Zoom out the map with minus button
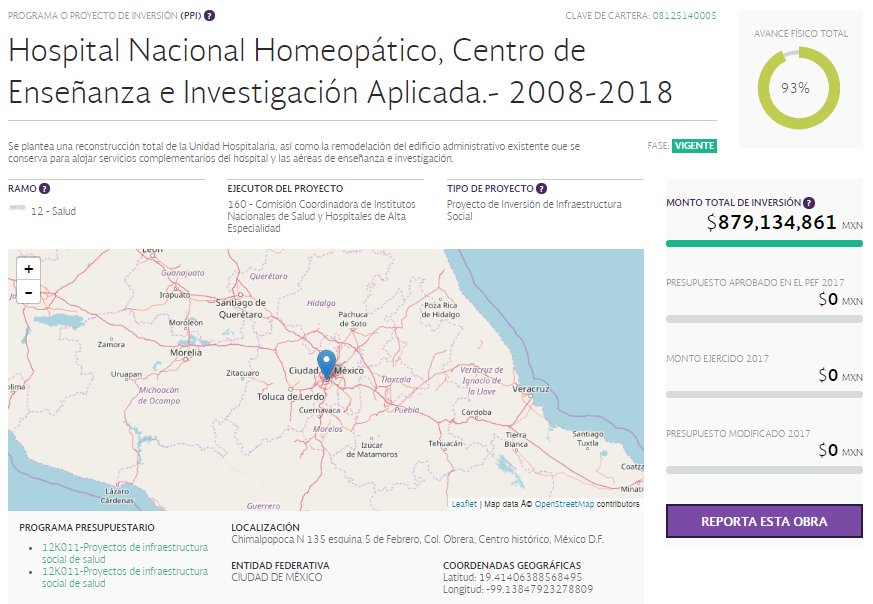Image resolution: width=873 pixels, height=604 pixels. 28,292
